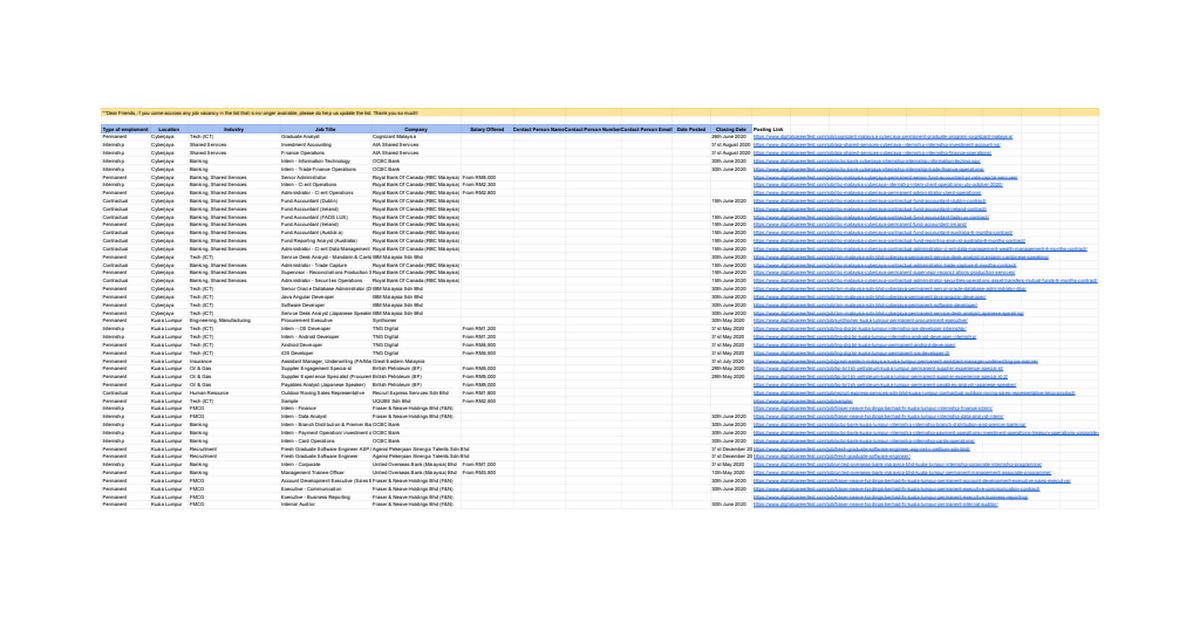Select the 'Contact Person Name' header cell
This screenshot has height=630, width=1200.
click(538, 129)
